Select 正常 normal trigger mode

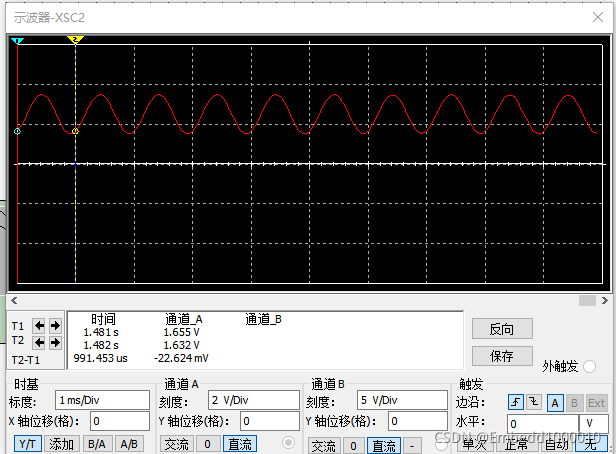pyautogui.click(x=516, y=444)
